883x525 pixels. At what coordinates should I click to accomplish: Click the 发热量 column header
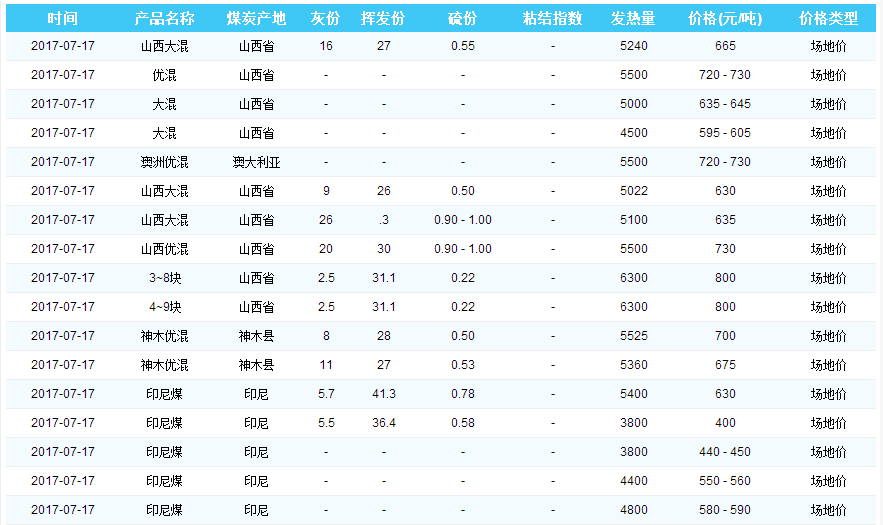tap(633, 19)
